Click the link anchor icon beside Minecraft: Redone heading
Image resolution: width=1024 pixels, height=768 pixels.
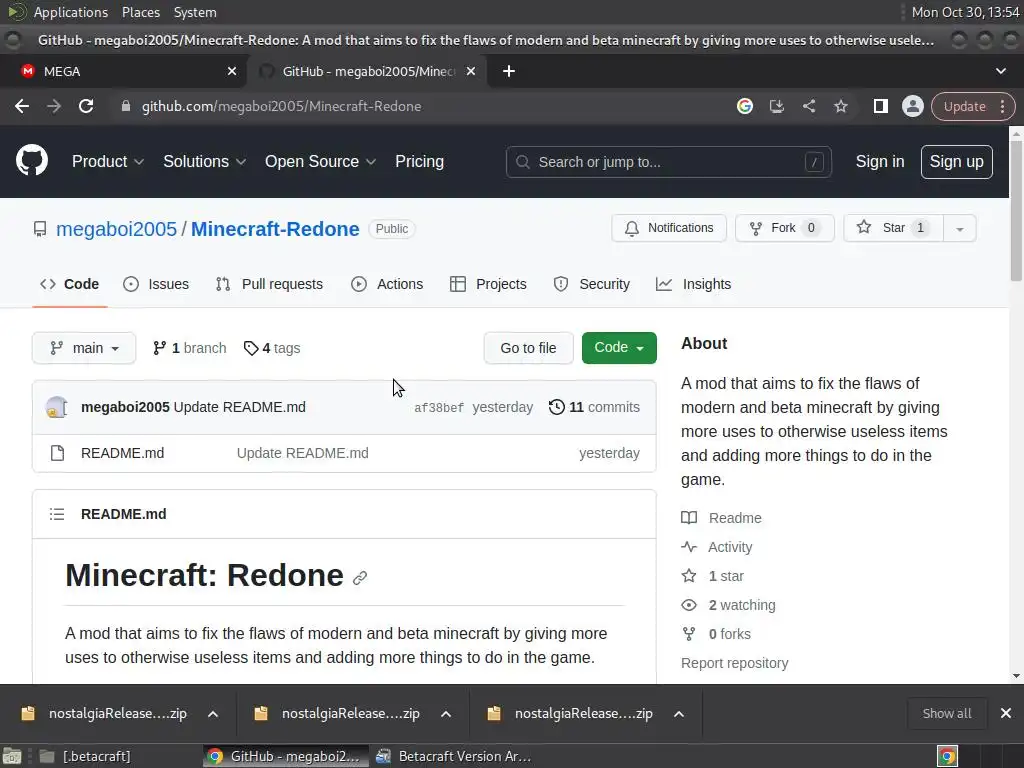[x=360, y=578]
